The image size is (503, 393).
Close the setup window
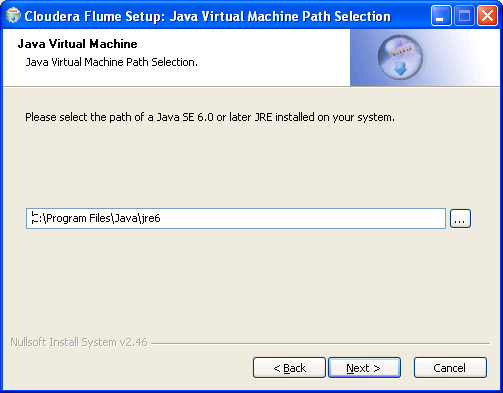[x=487, y=15]
